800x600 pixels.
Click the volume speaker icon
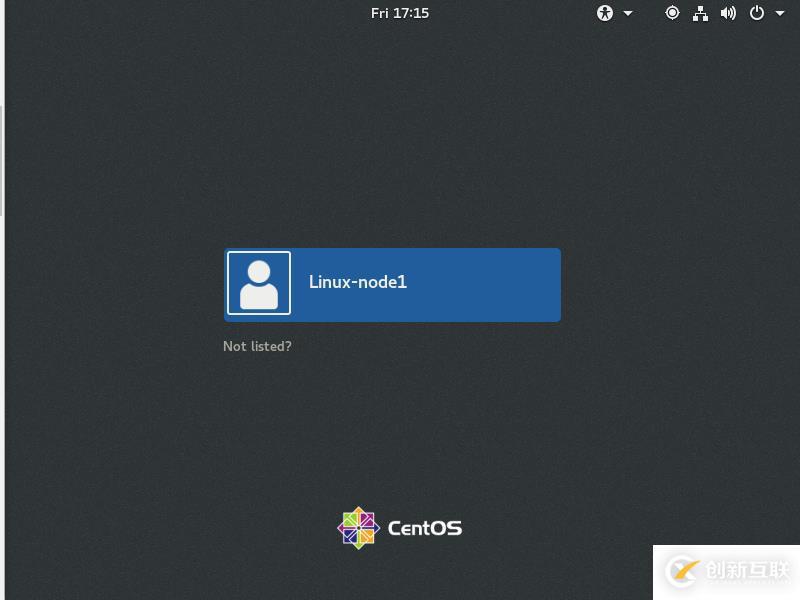click(x=728, y=13)
